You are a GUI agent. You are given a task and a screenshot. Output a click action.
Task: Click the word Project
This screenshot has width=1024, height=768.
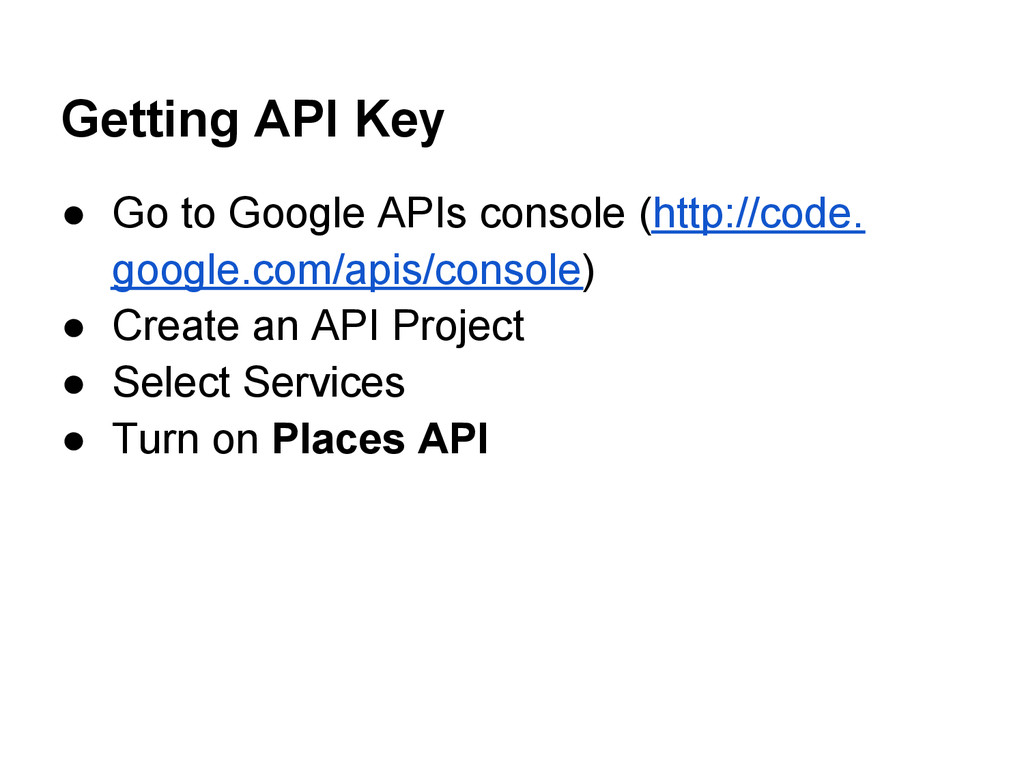tap(458, 325)
